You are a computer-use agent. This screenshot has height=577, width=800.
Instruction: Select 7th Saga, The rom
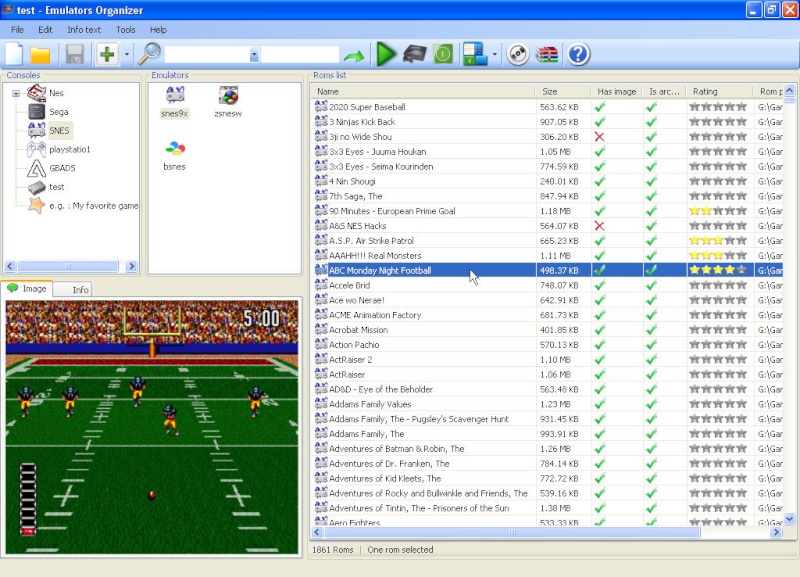[355, 196]
